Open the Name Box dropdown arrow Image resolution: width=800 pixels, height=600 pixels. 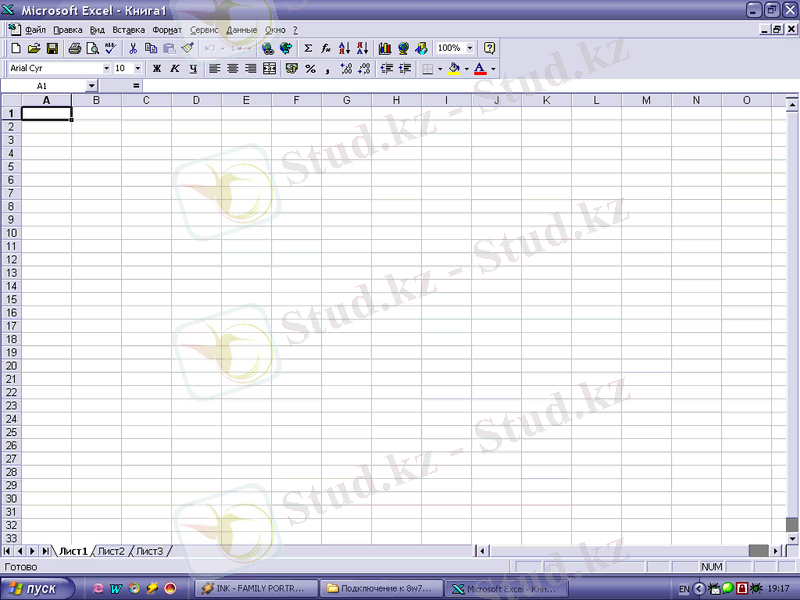point(92,86)
